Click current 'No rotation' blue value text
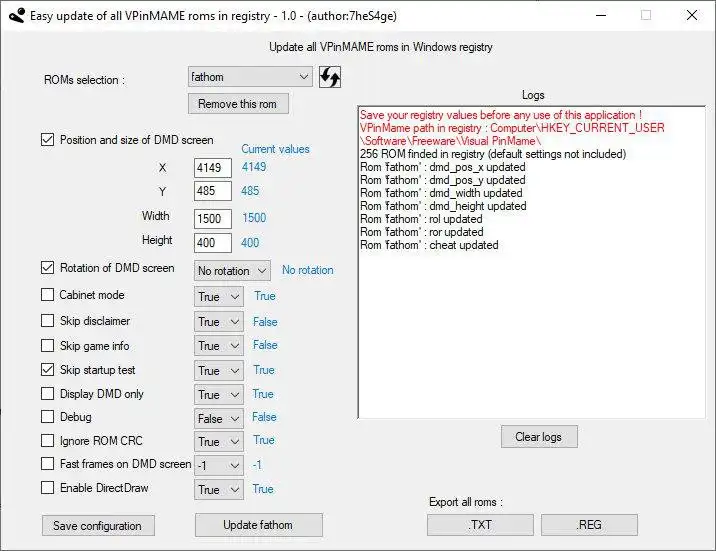Image resolution: width=716 pixels, height=551 pixels. pyautogui.click(x=307, y=270)
